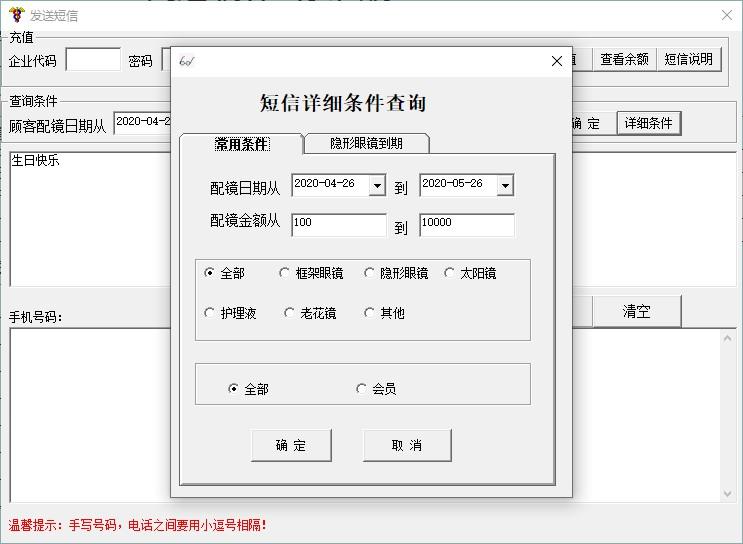Click the maximum amount field showing 10000
Image resolution: width=743 pixels, height=544 pixels.
466,224
